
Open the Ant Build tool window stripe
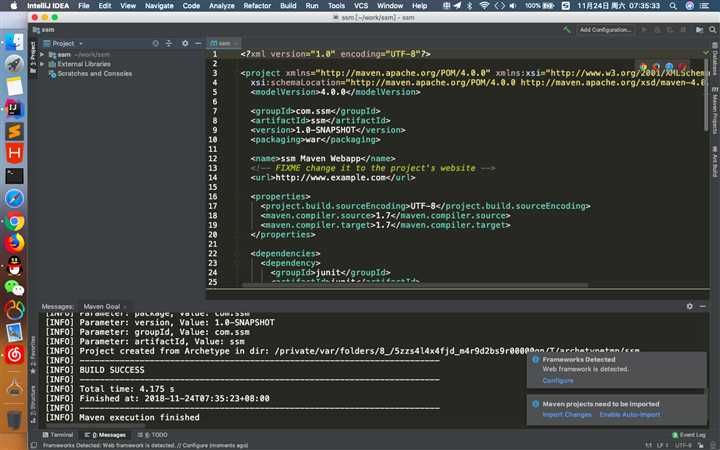click(715, 162)
